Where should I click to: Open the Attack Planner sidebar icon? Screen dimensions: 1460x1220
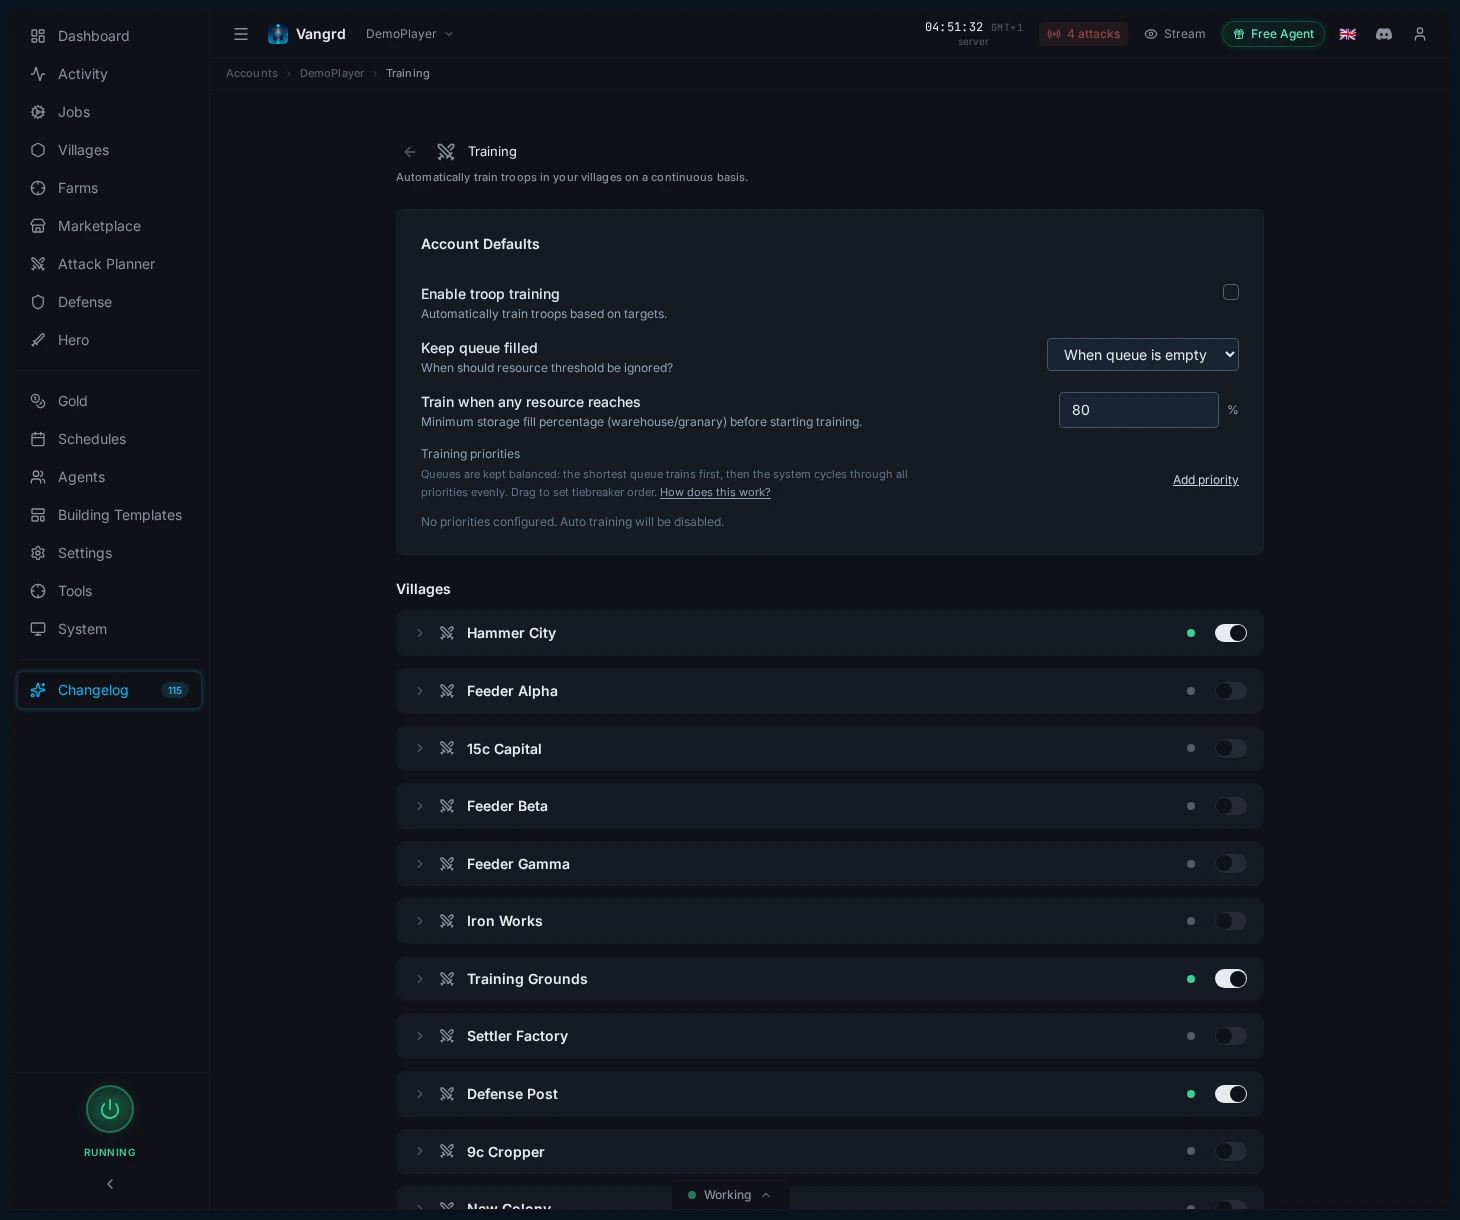(x=38, y=264)
